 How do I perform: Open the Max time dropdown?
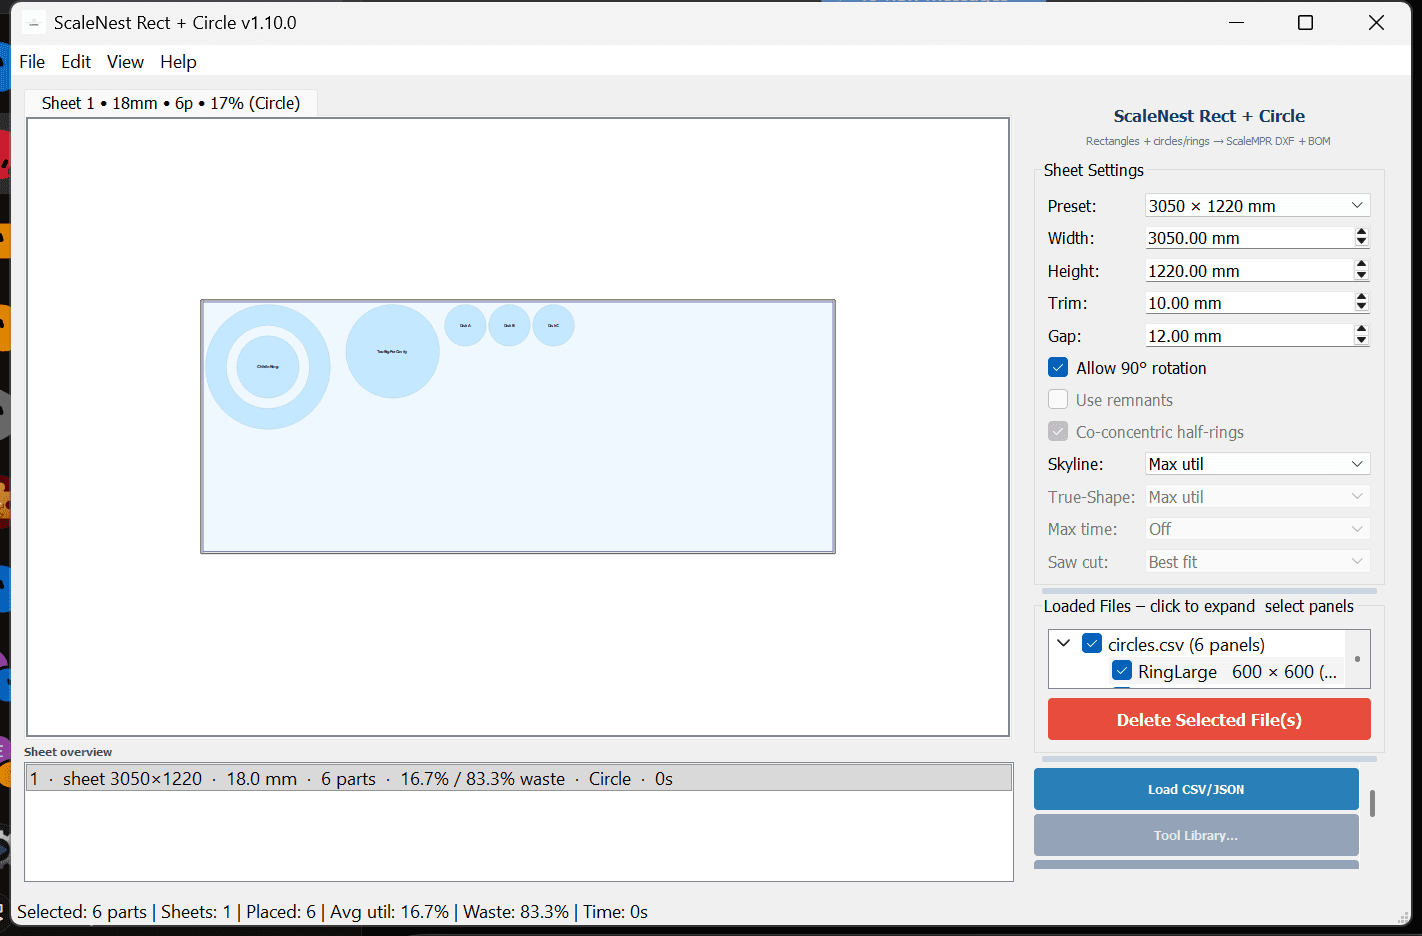[x=1257, y=529]
